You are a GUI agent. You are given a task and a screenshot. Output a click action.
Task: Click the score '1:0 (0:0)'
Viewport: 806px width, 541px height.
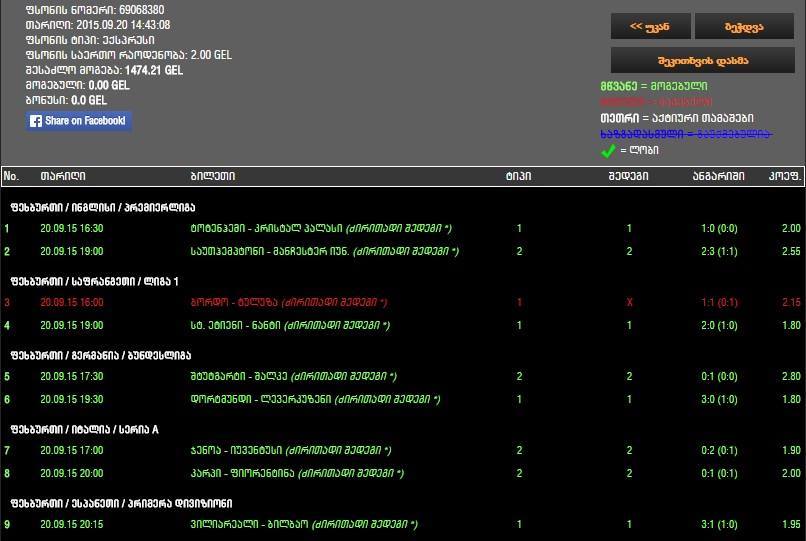pyautogui.click(x=719, y=228)
